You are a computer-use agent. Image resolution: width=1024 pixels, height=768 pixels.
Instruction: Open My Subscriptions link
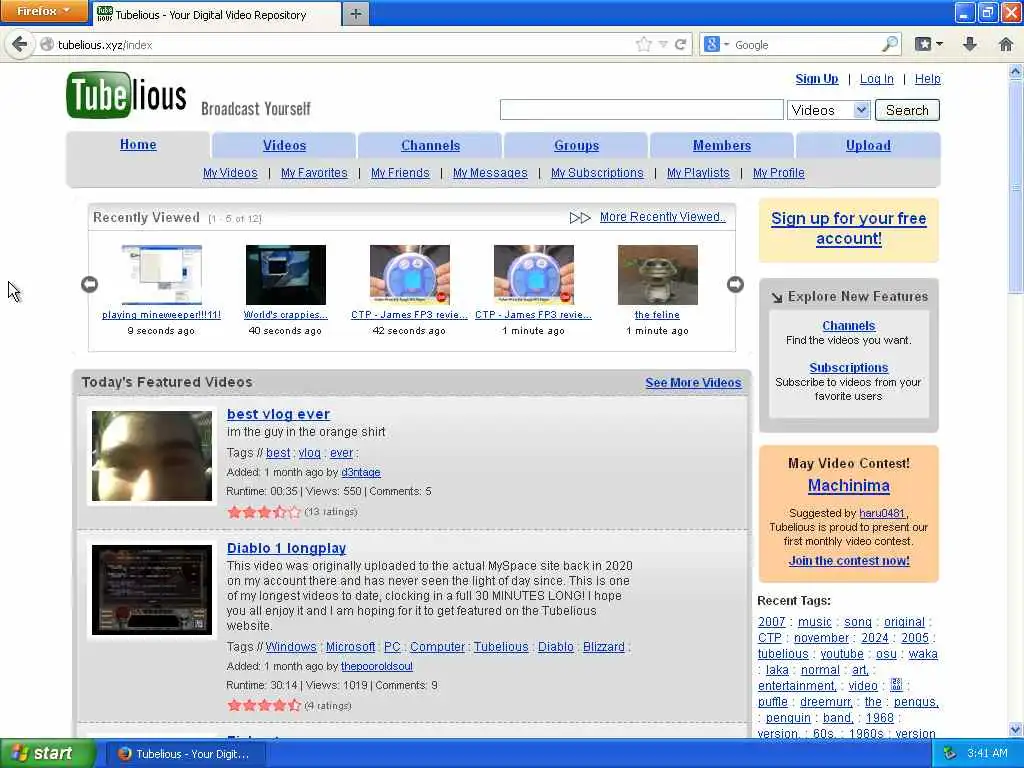(x=597, y=173)
